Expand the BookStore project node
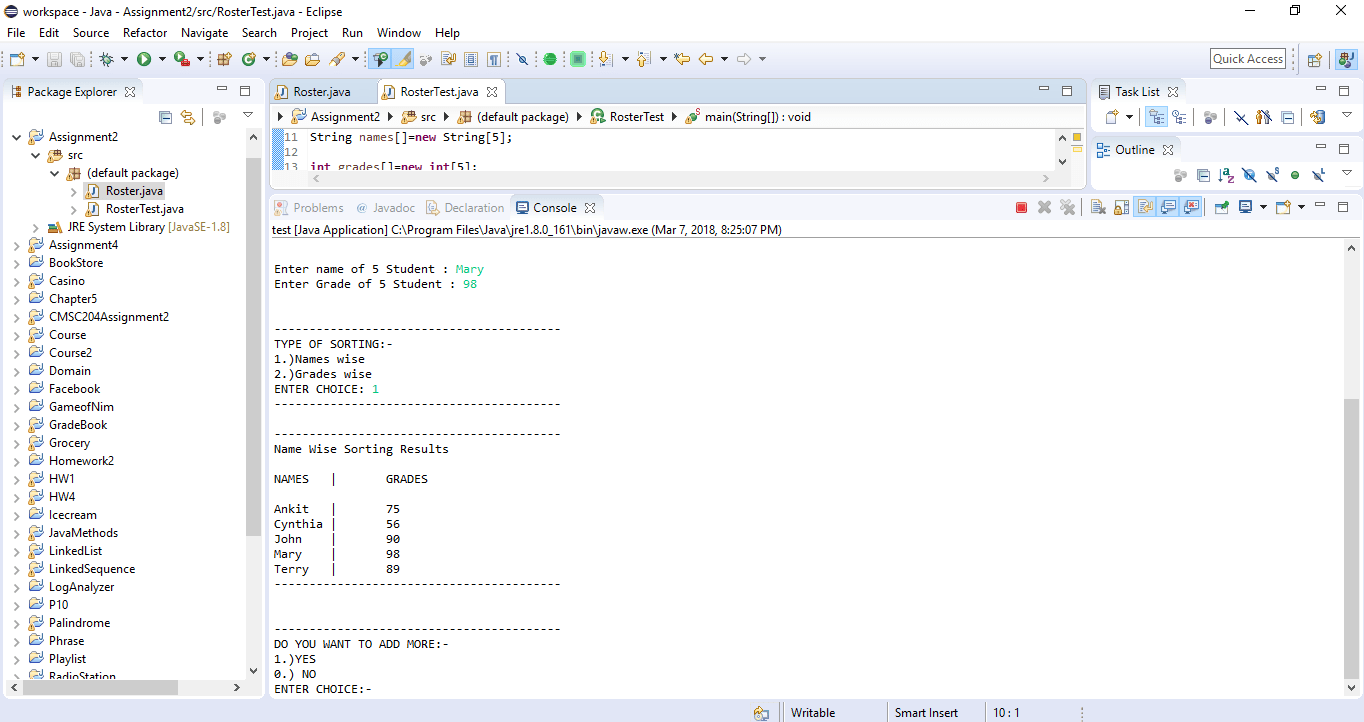The height and width of the screenshot is (722, 1364). click(16, 263)
